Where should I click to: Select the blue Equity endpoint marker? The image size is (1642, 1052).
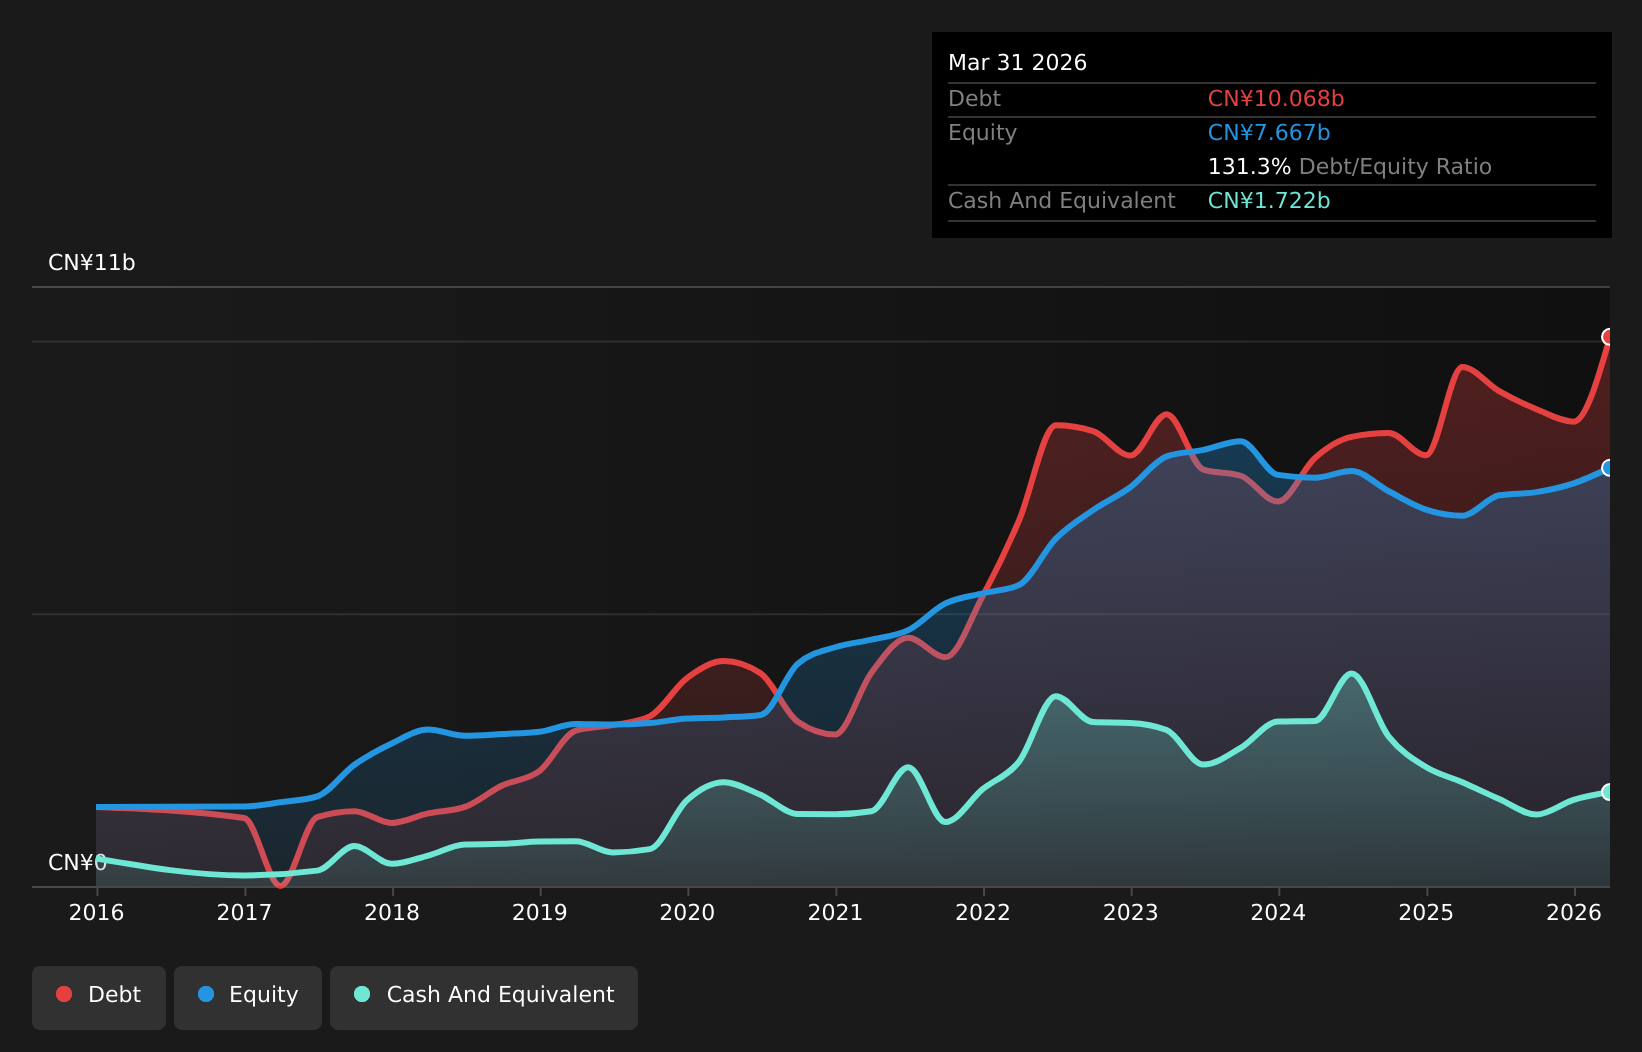click(x=1609, y=468)
